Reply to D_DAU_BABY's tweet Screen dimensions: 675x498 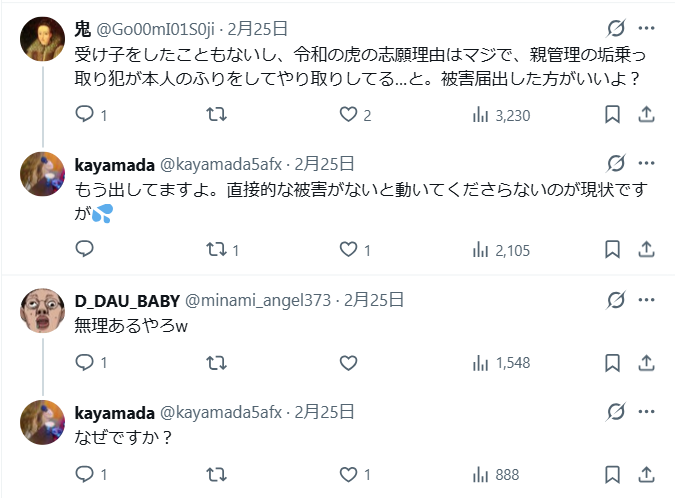click(84, 363)
